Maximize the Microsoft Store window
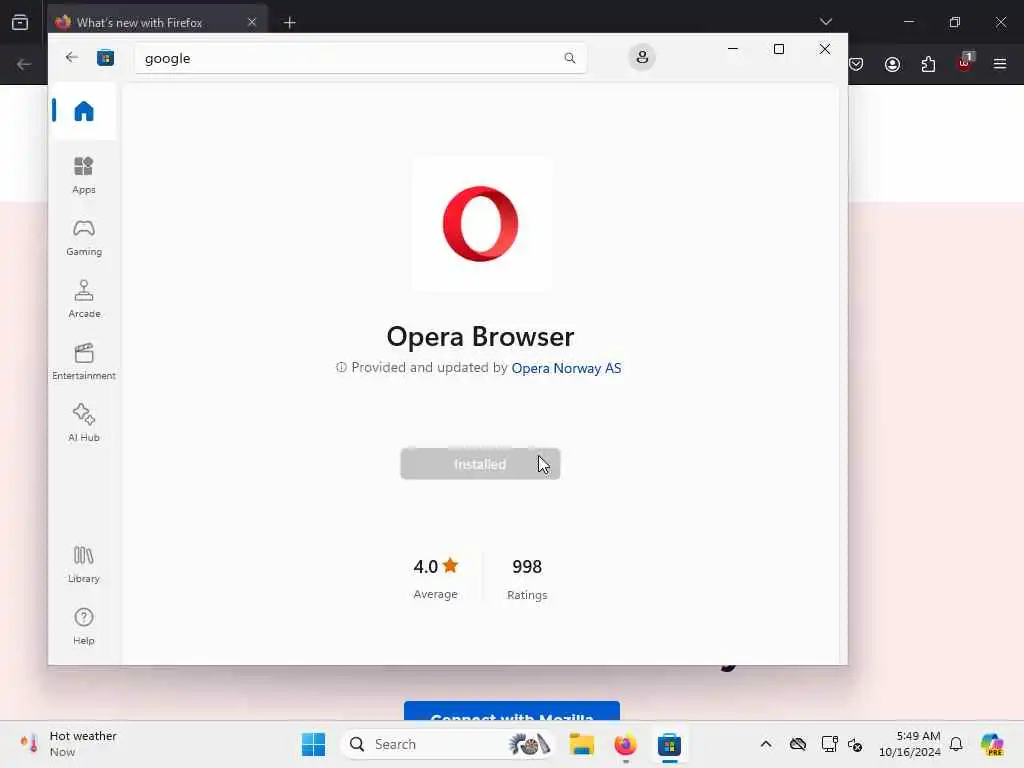1024x768 pixels. coord(778,49)
